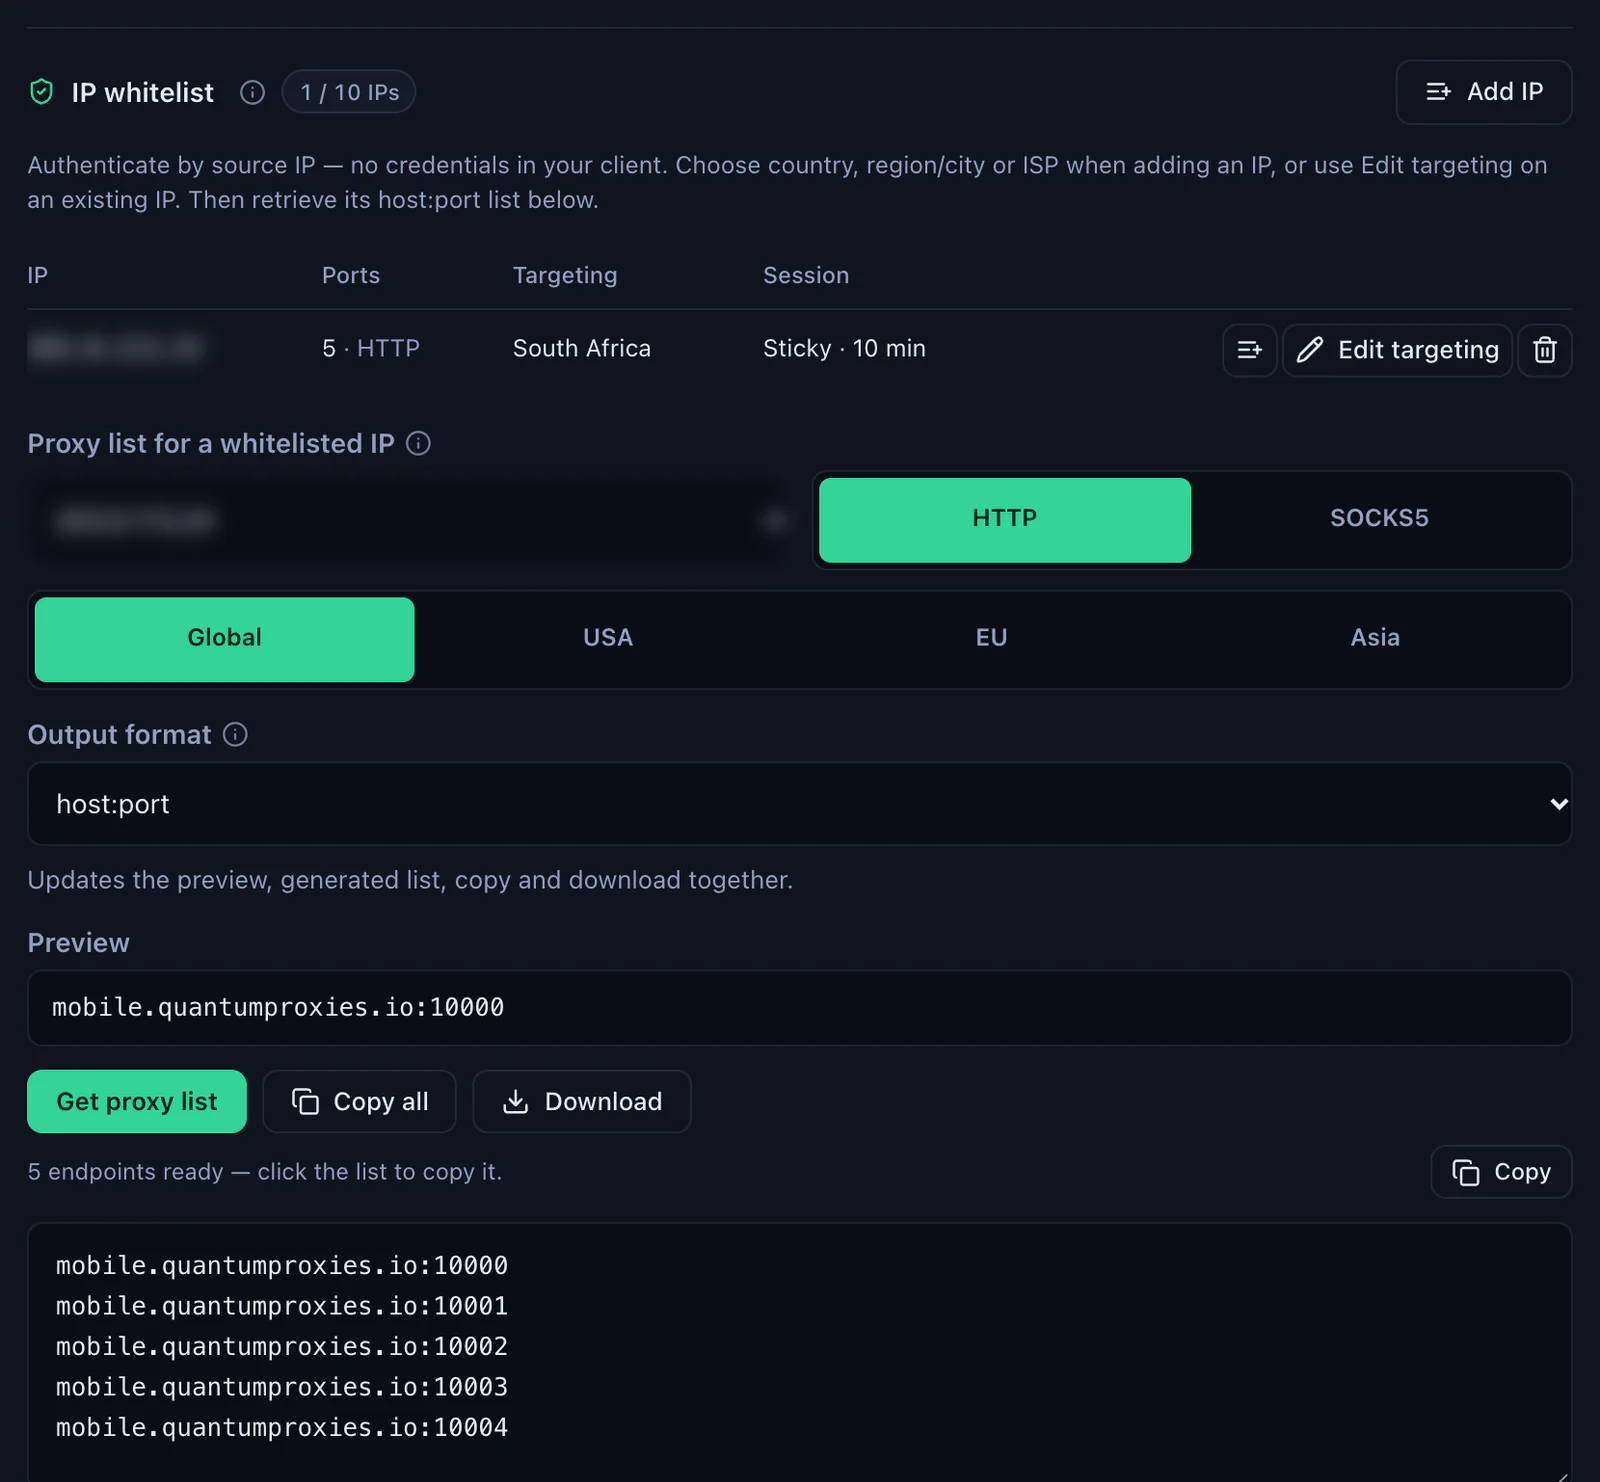Click the Preview field showing port 10000
Viewport: 1600px width, 1482px height.
tap(799, 1008)
